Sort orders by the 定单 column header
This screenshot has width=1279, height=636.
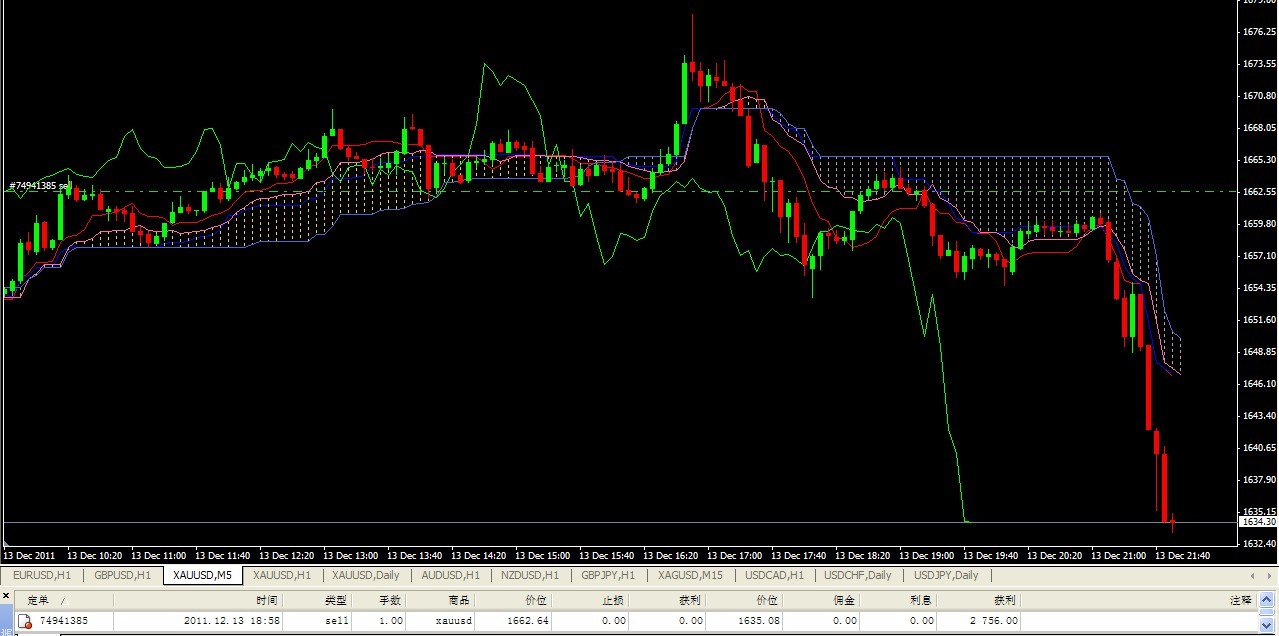coord(38,600)
